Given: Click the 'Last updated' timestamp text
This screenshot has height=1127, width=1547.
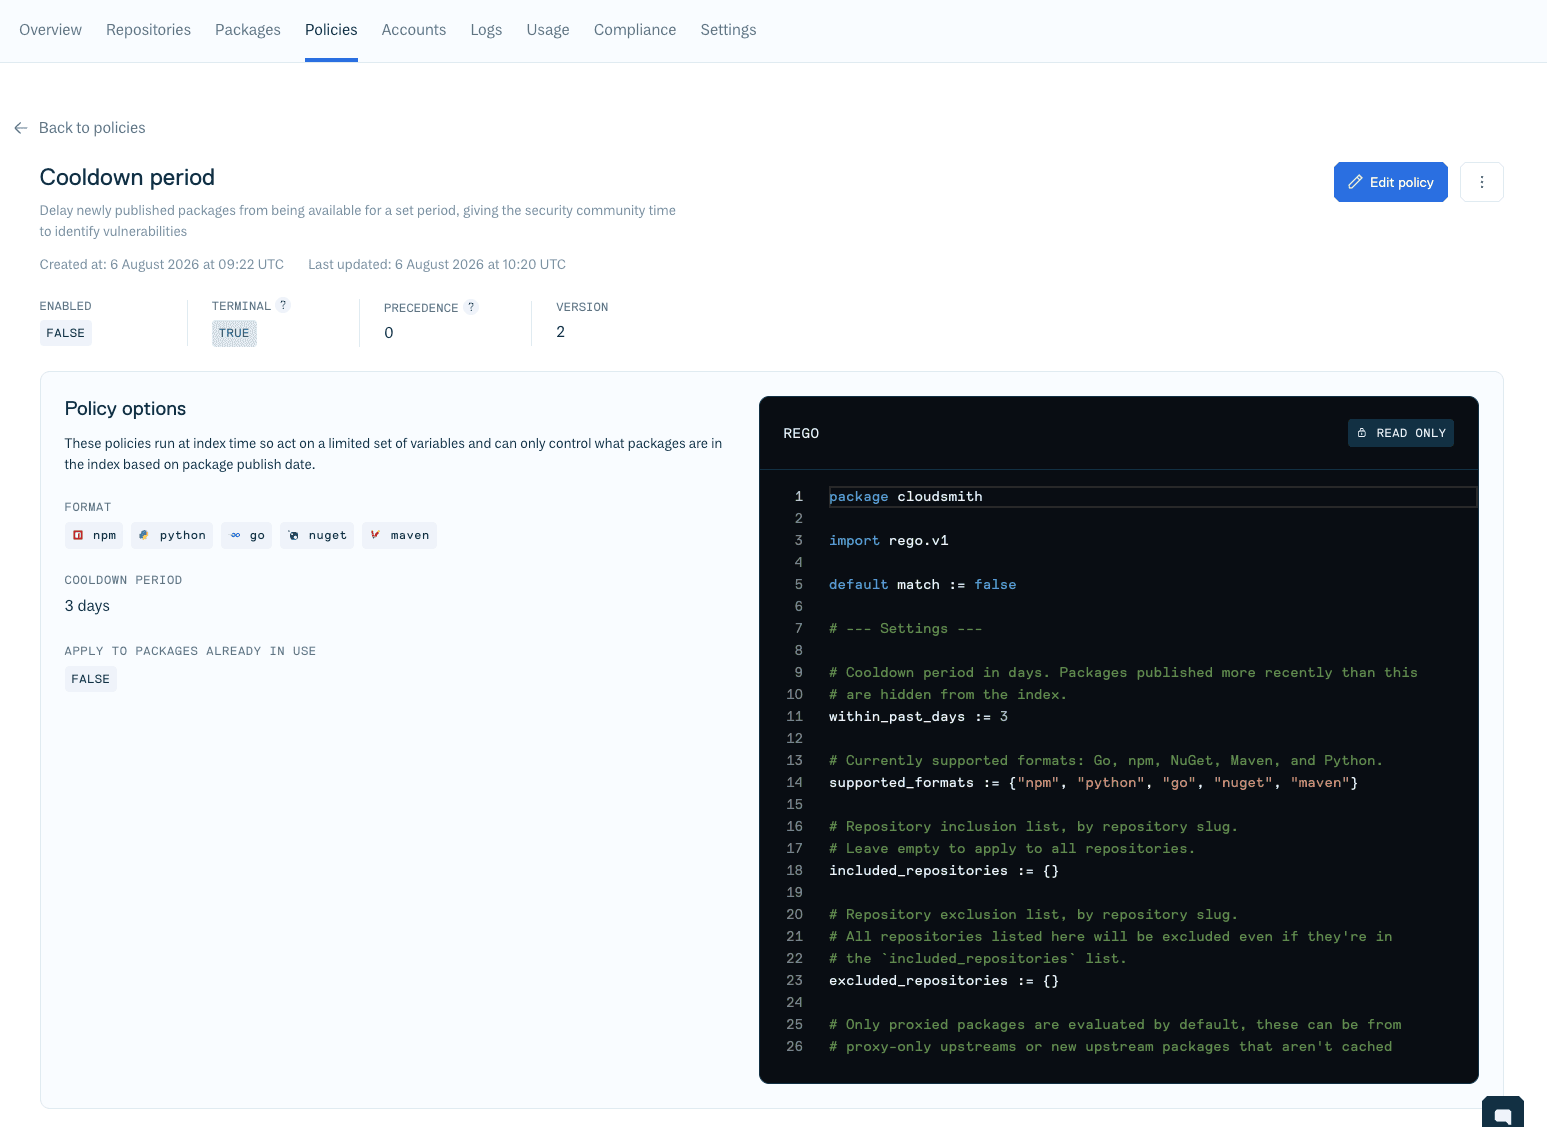Looking at the screenshot, I should coord(437,265).
